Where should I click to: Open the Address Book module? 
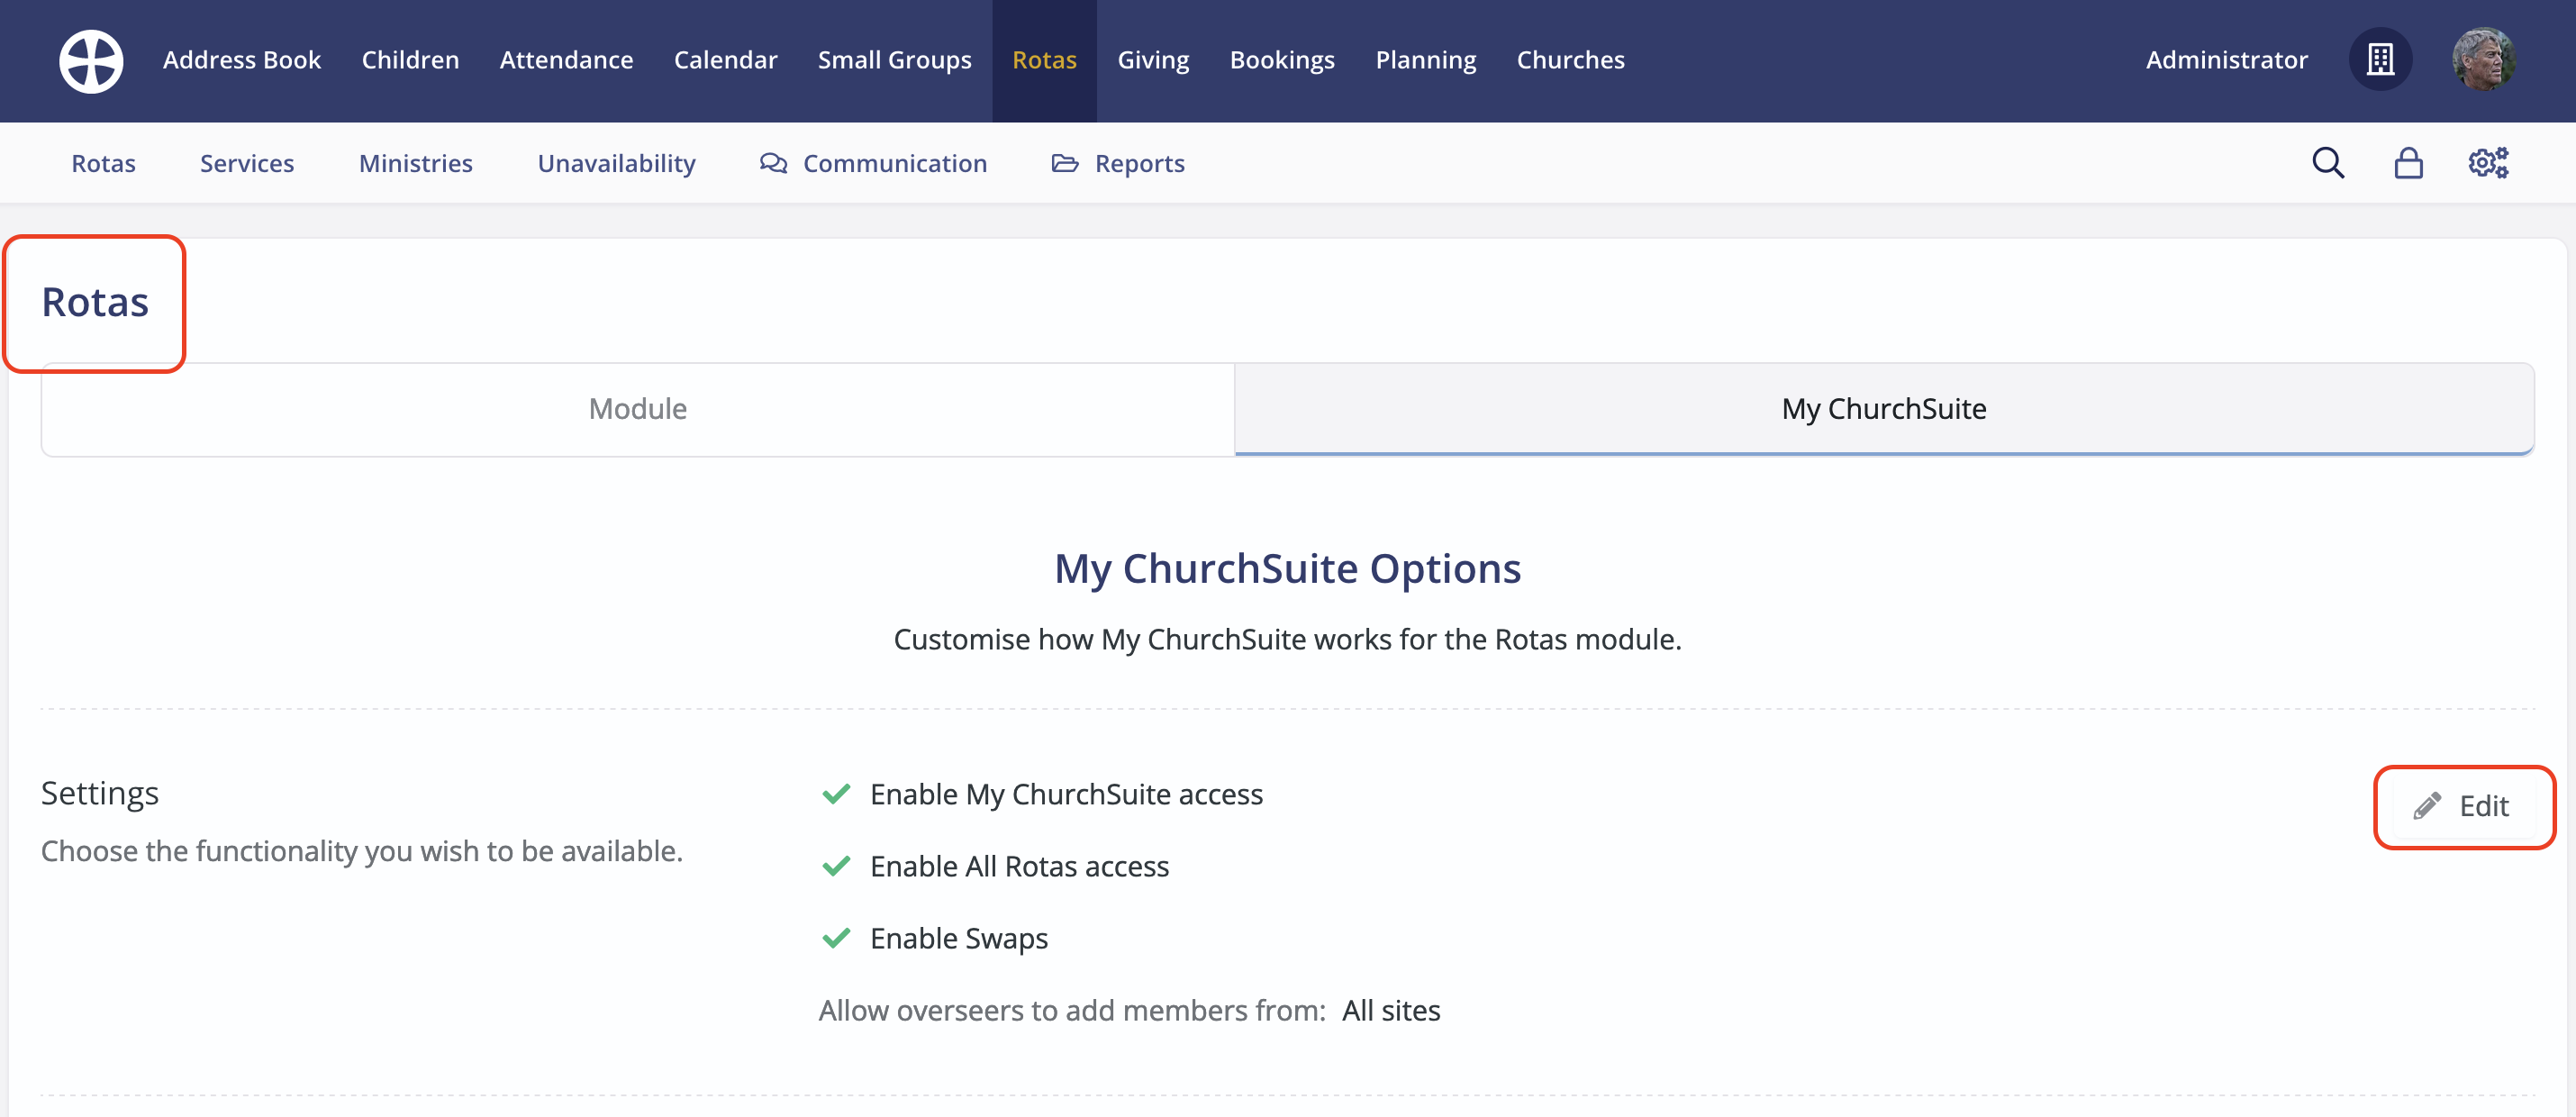(241, 60)
